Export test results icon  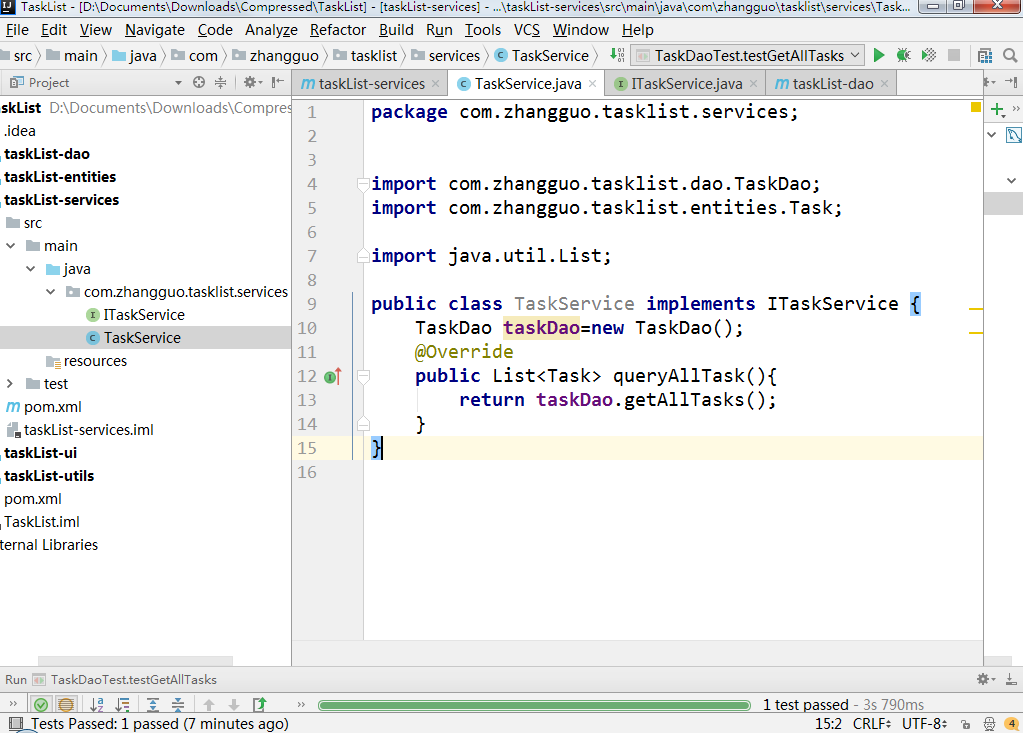pos(259,705)
